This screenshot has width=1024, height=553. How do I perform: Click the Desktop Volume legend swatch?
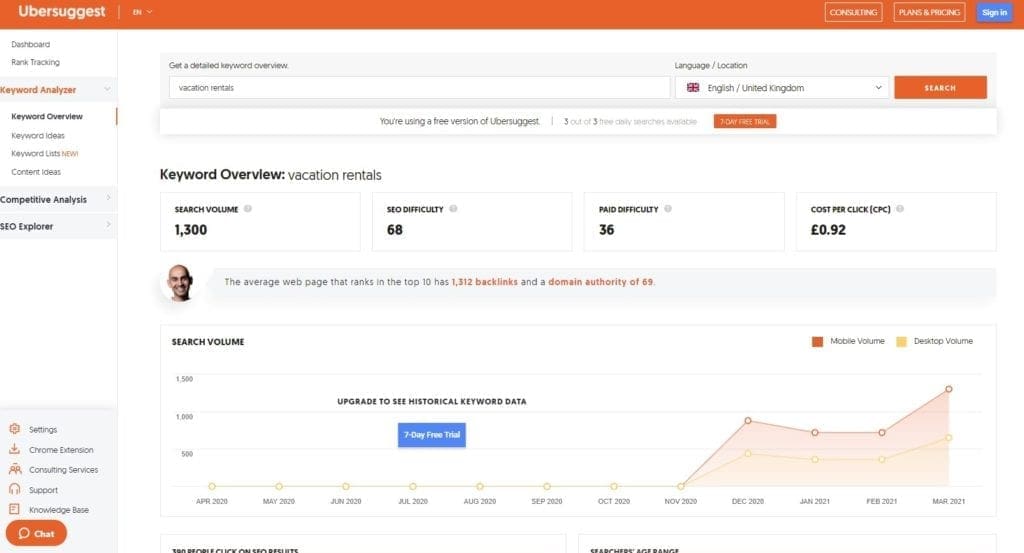[x=901, y=341]
